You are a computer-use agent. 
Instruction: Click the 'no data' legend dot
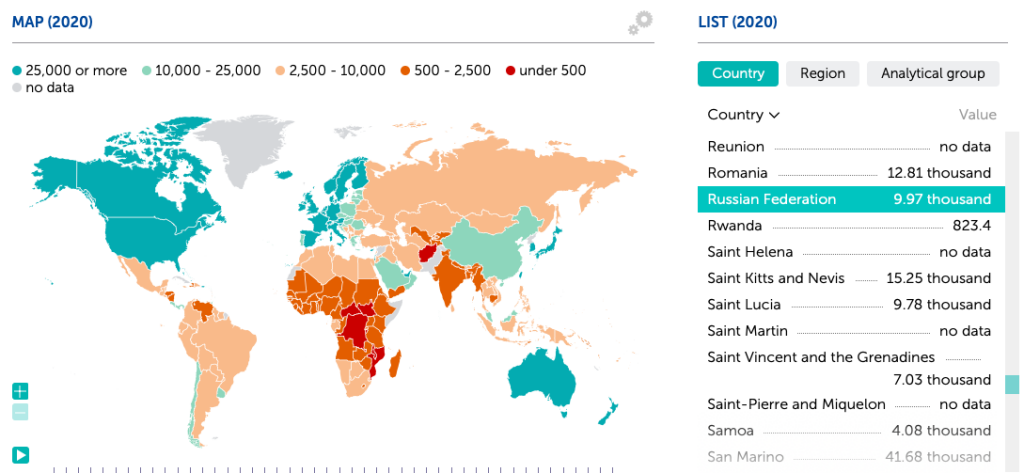click(17, 87)
